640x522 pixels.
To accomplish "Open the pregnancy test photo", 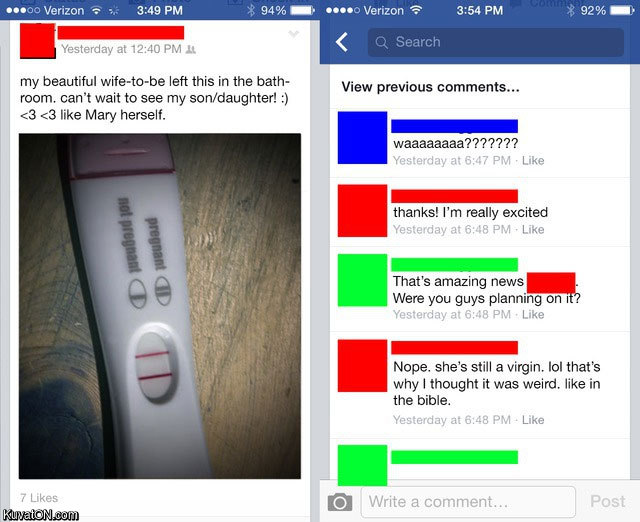I will tap(160, 306).
